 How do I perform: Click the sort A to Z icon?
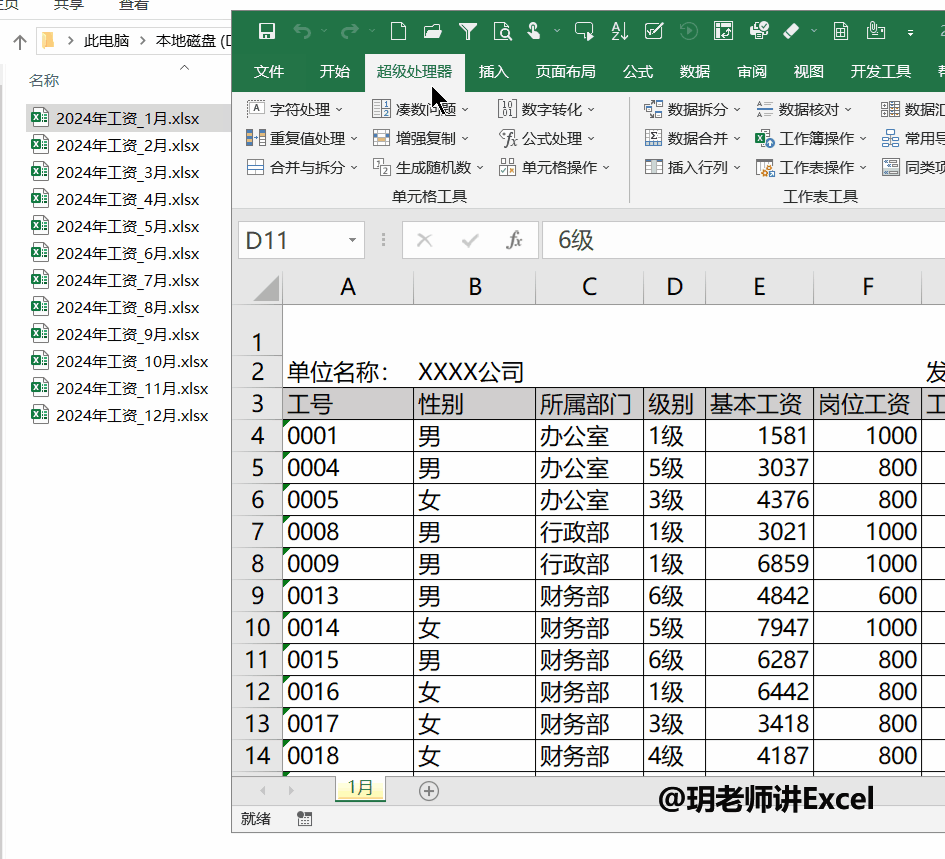[620, 31]
